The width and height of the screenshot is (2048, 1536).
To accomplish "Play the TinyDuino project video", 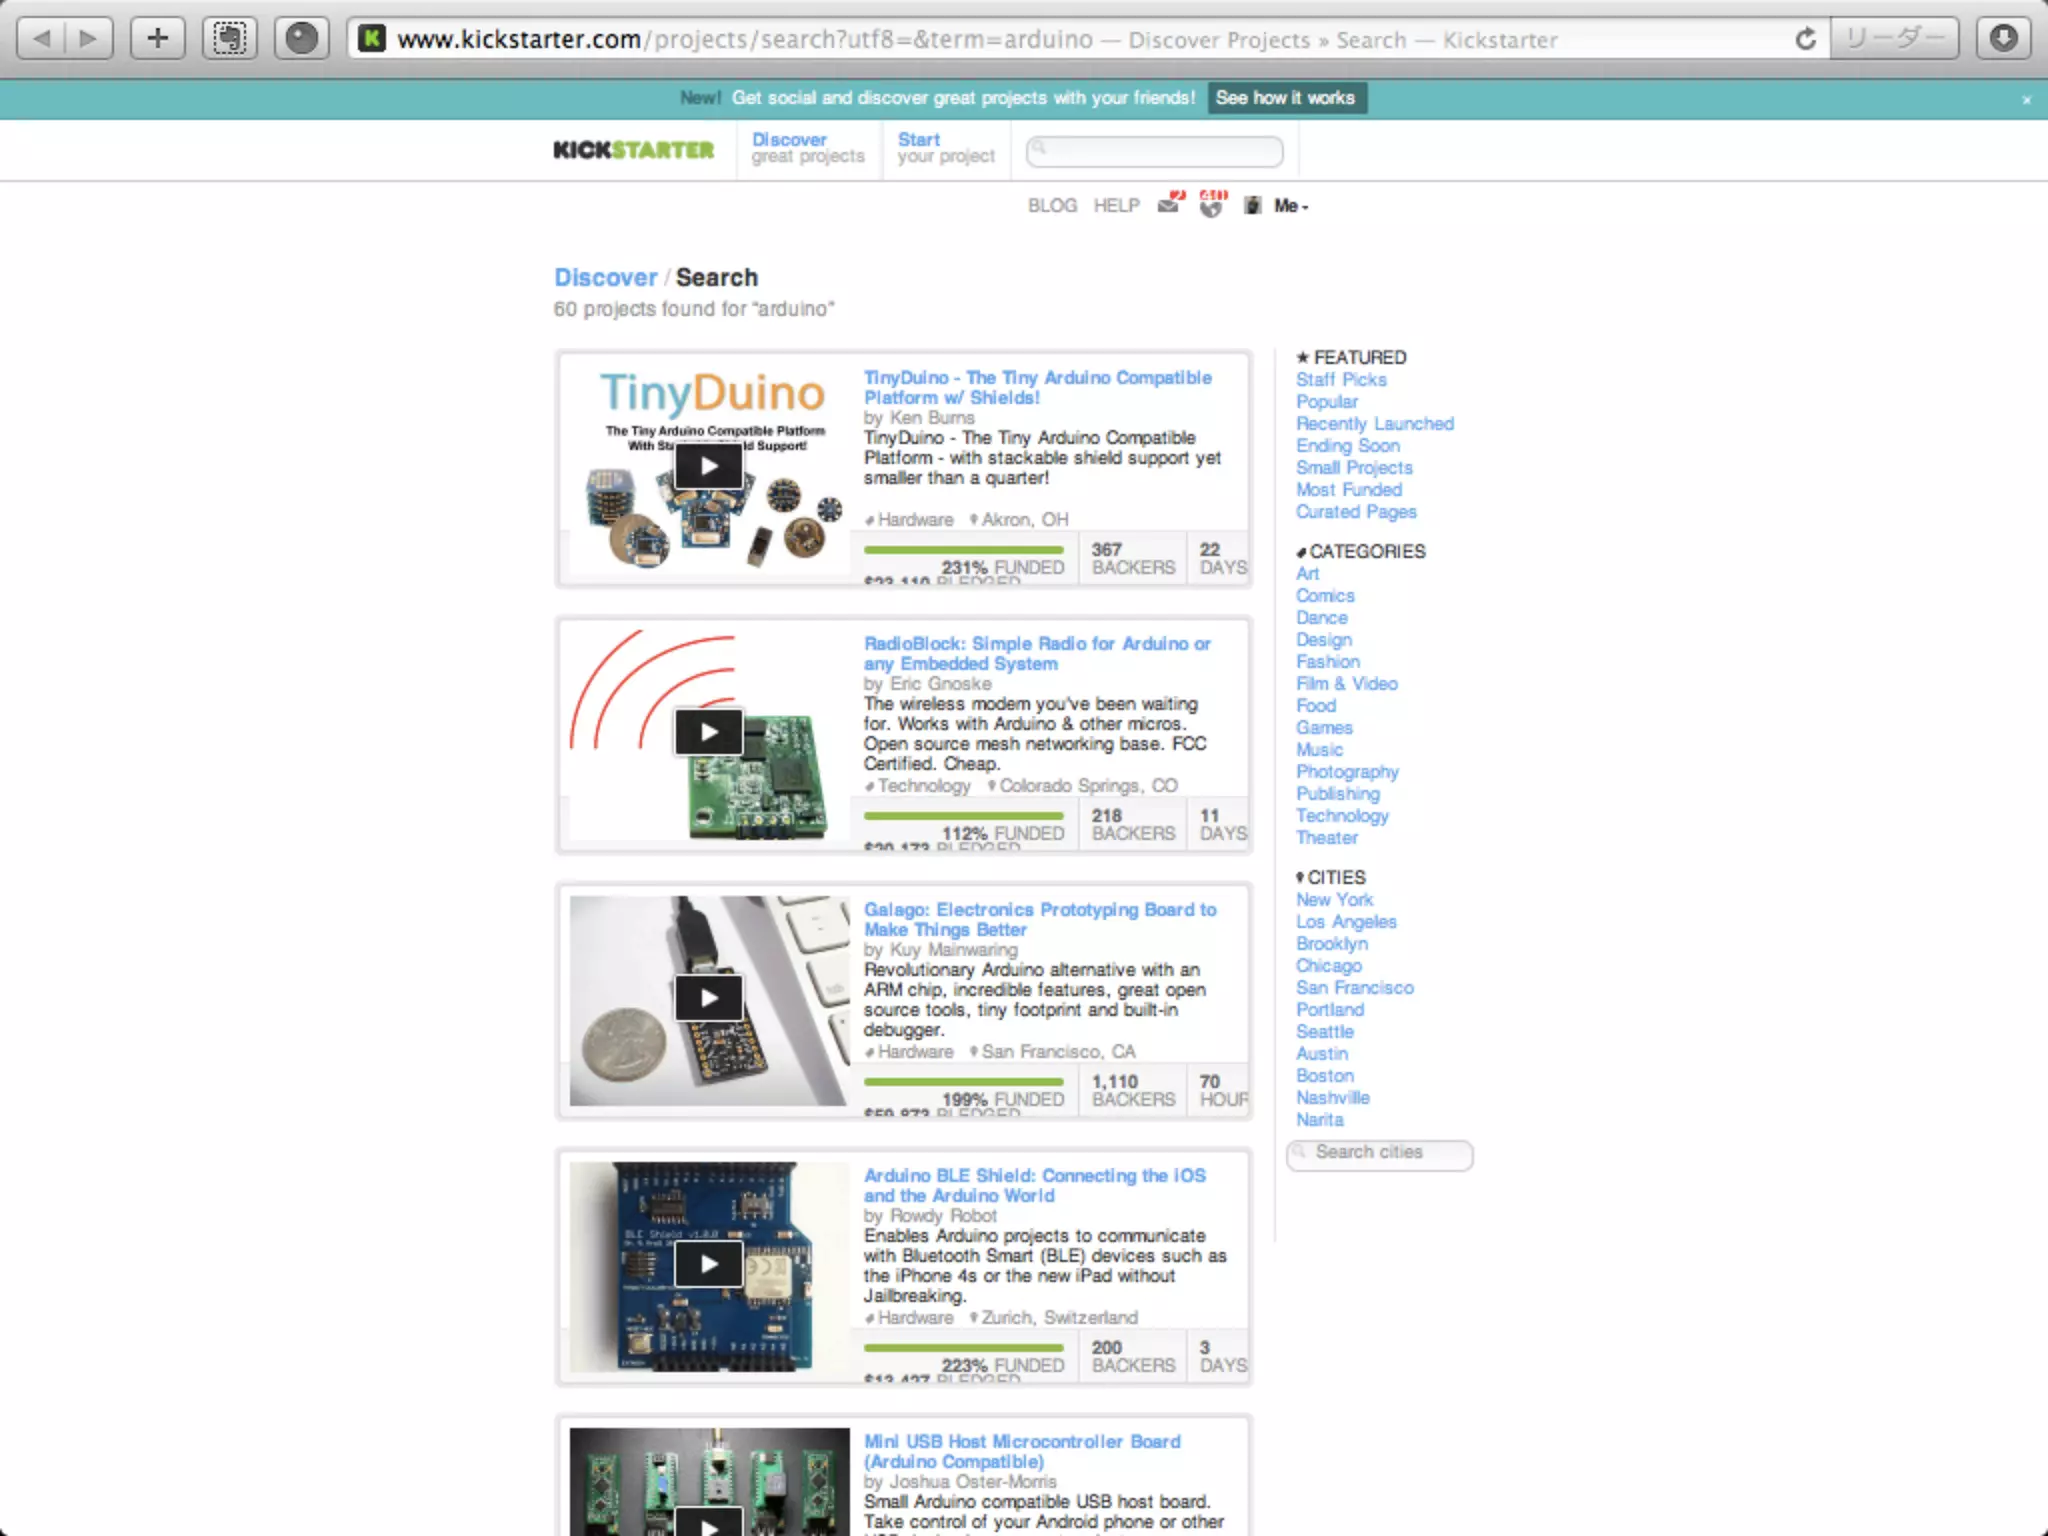I will click(708, 466).
